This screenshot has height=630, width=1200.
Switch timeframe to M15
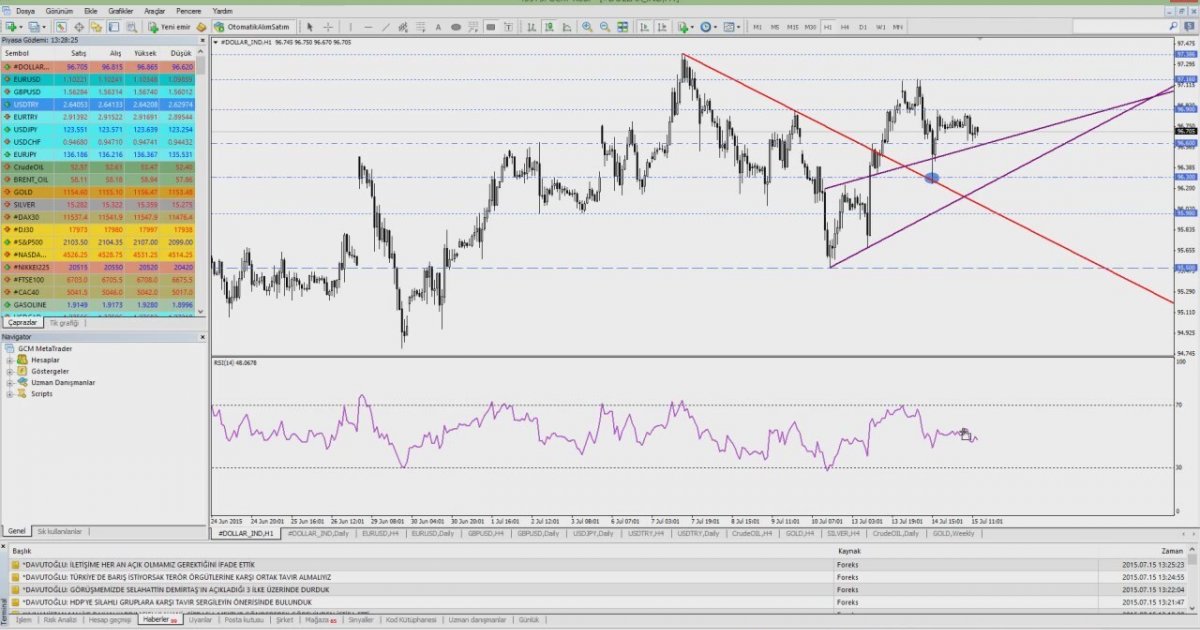(x=793, y=26)
